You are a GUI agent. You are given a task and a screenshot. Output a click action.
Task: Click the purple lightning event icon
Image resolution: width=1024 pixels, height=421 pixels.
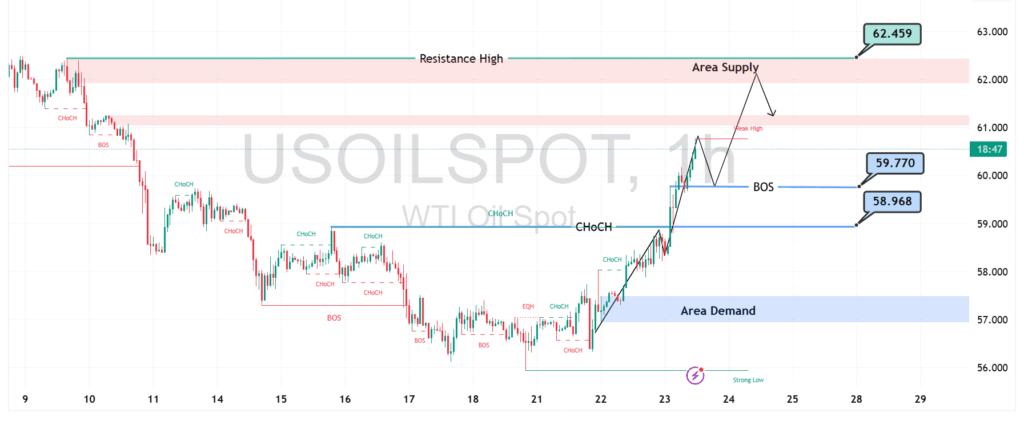pyautogui.click(x=695, y=375)
